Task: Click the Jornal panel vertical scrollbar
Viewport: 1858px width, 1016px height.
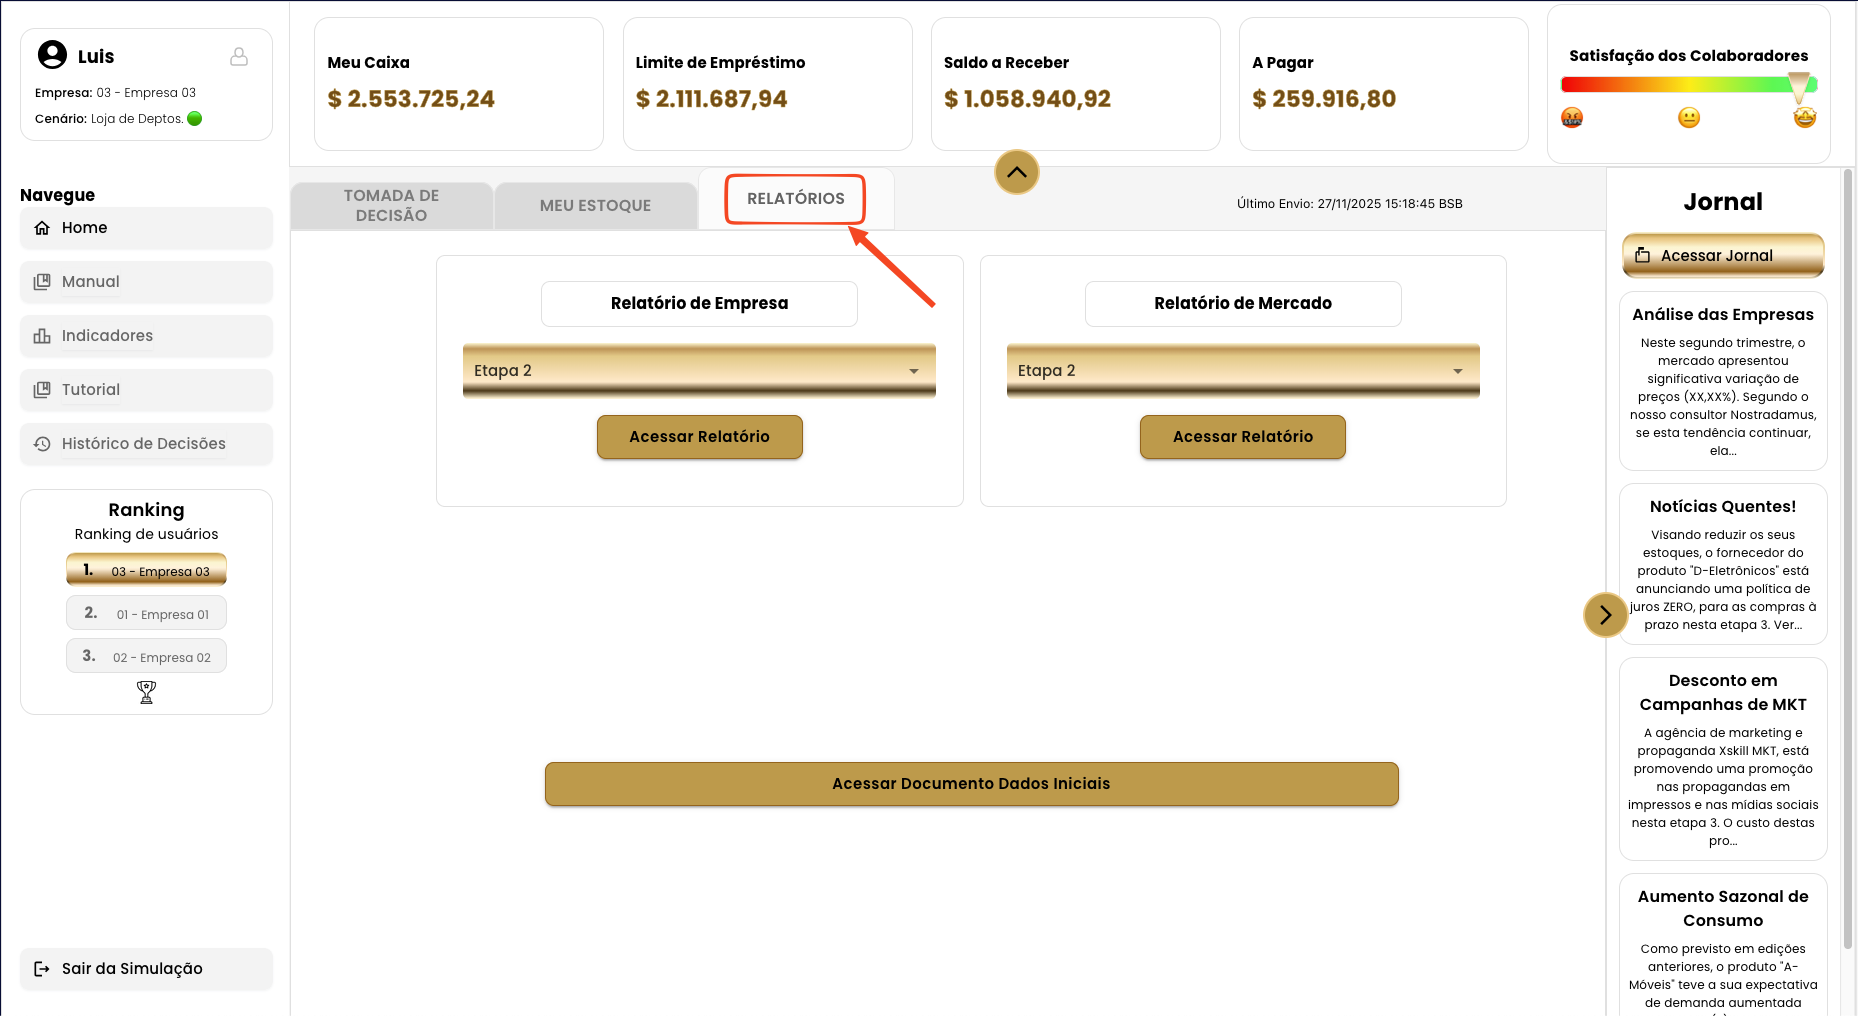Action: point(1848,560)
